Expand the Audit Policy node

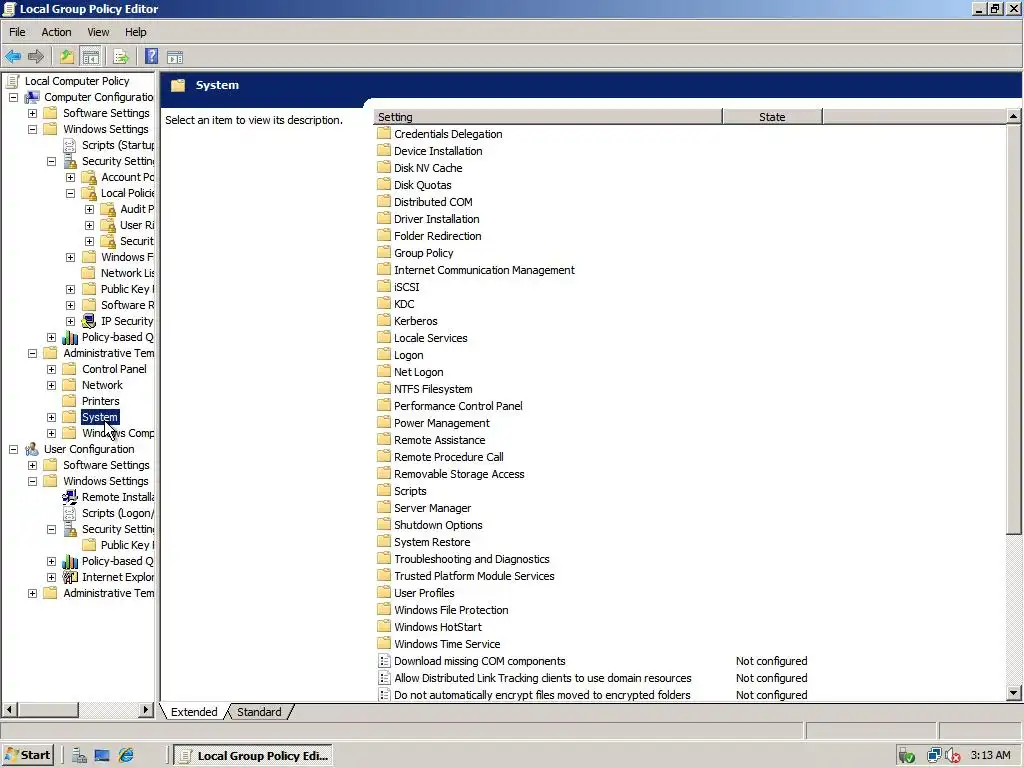coord(89,209)
